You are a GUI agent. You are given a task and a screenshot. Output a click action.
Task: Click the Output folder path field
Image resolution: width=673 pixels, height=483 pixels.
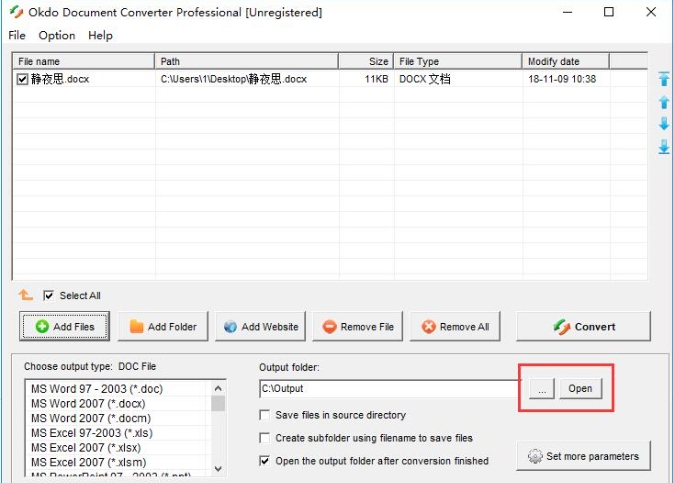(x=389, y=389)
